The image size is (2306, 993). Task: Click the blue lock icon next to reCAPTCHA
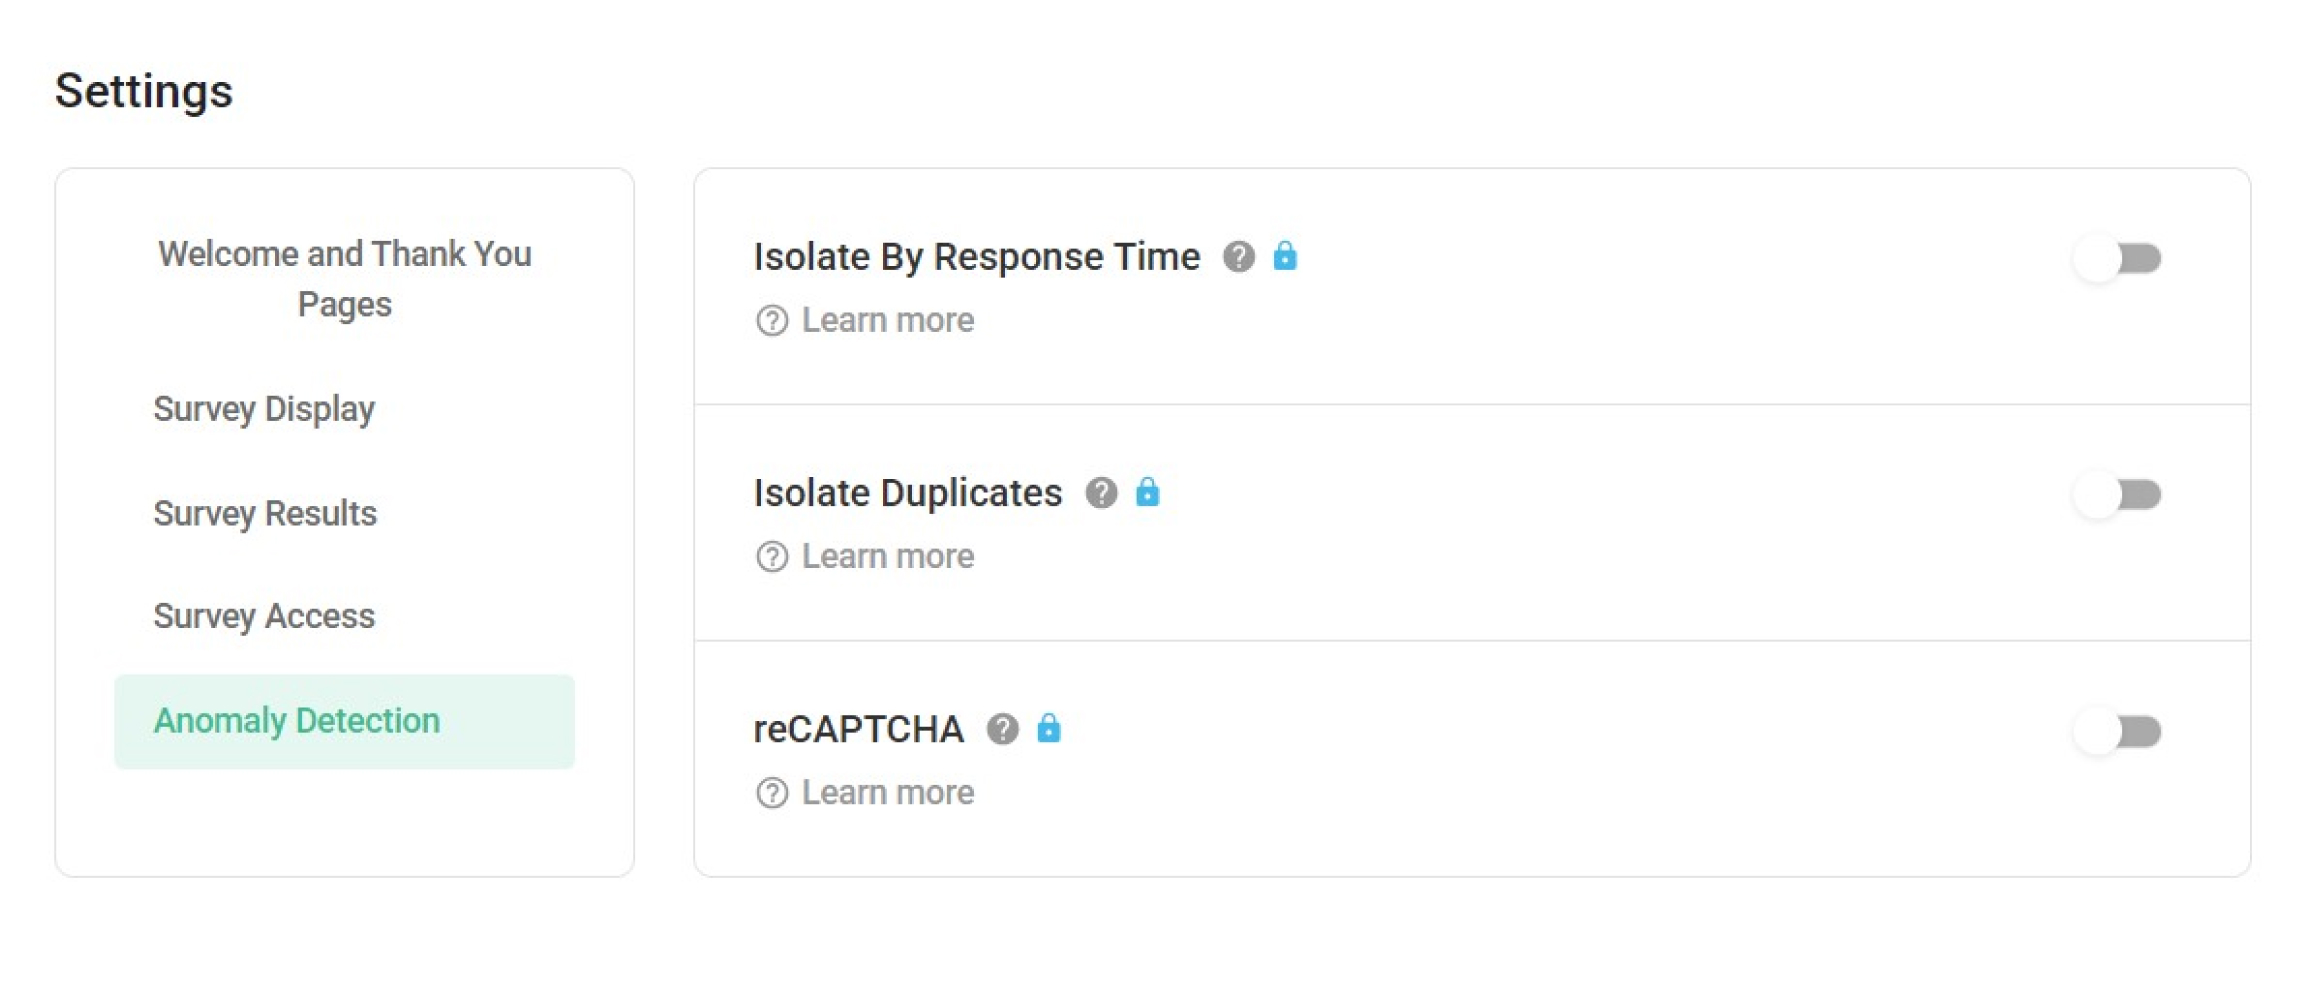[x=1049, y=729]
